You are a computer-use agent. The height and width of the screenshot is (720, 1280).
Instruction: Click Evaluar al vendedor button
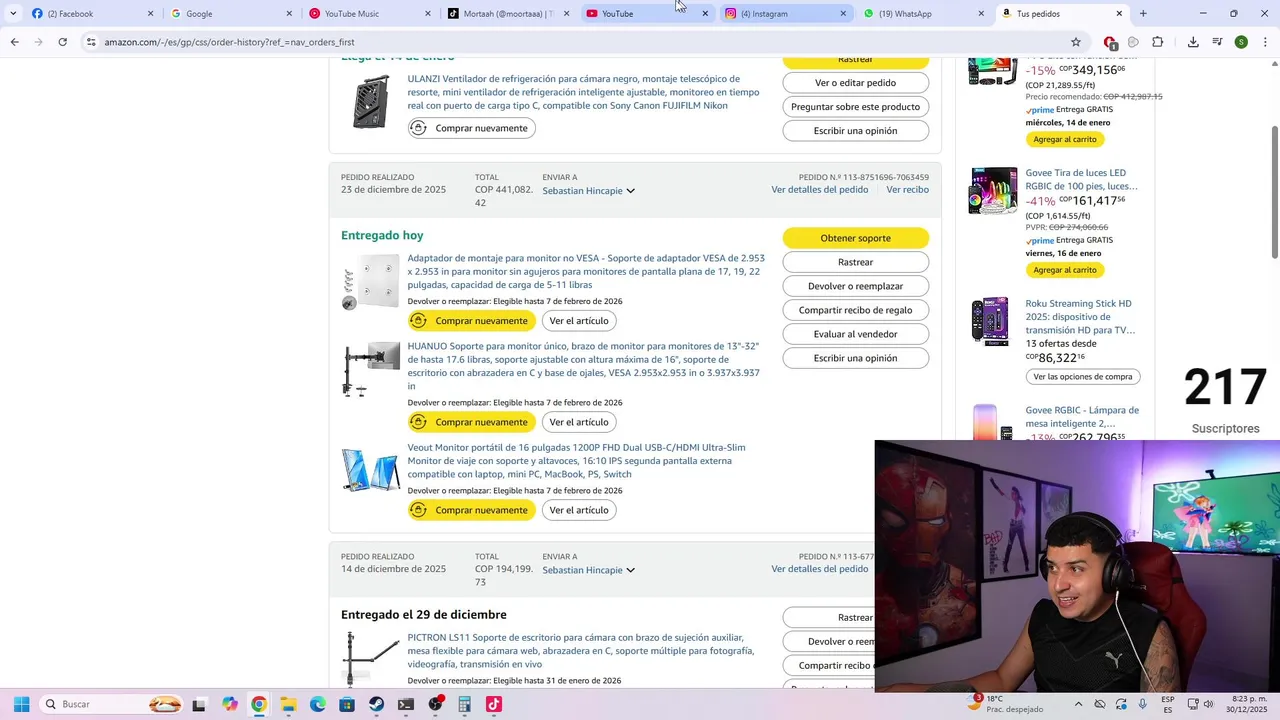tap(855, 334)
